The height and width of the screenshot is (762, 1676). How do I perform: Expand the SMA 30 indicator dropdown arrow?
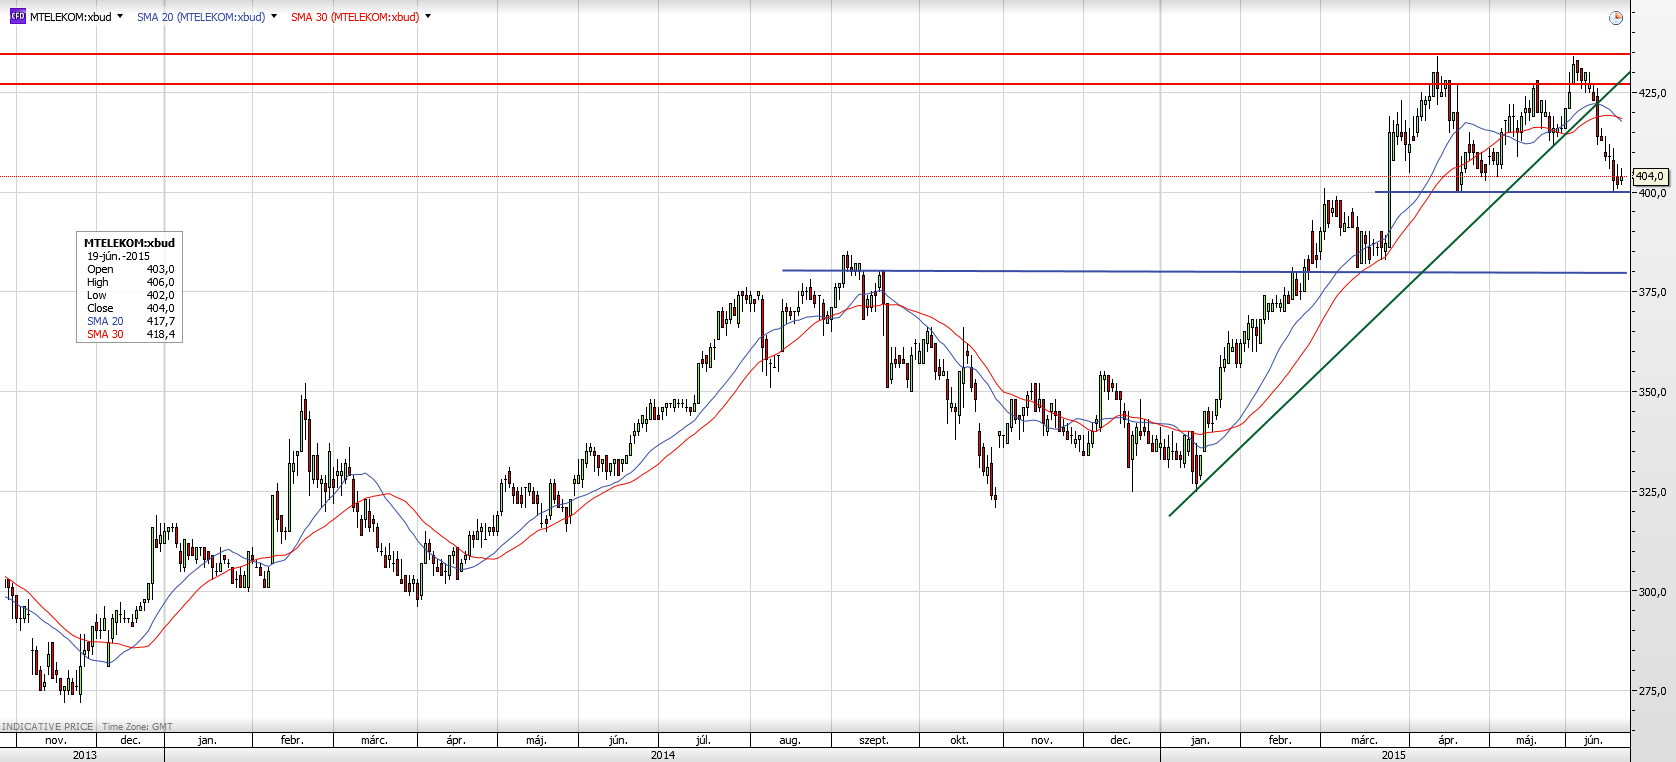428,16
